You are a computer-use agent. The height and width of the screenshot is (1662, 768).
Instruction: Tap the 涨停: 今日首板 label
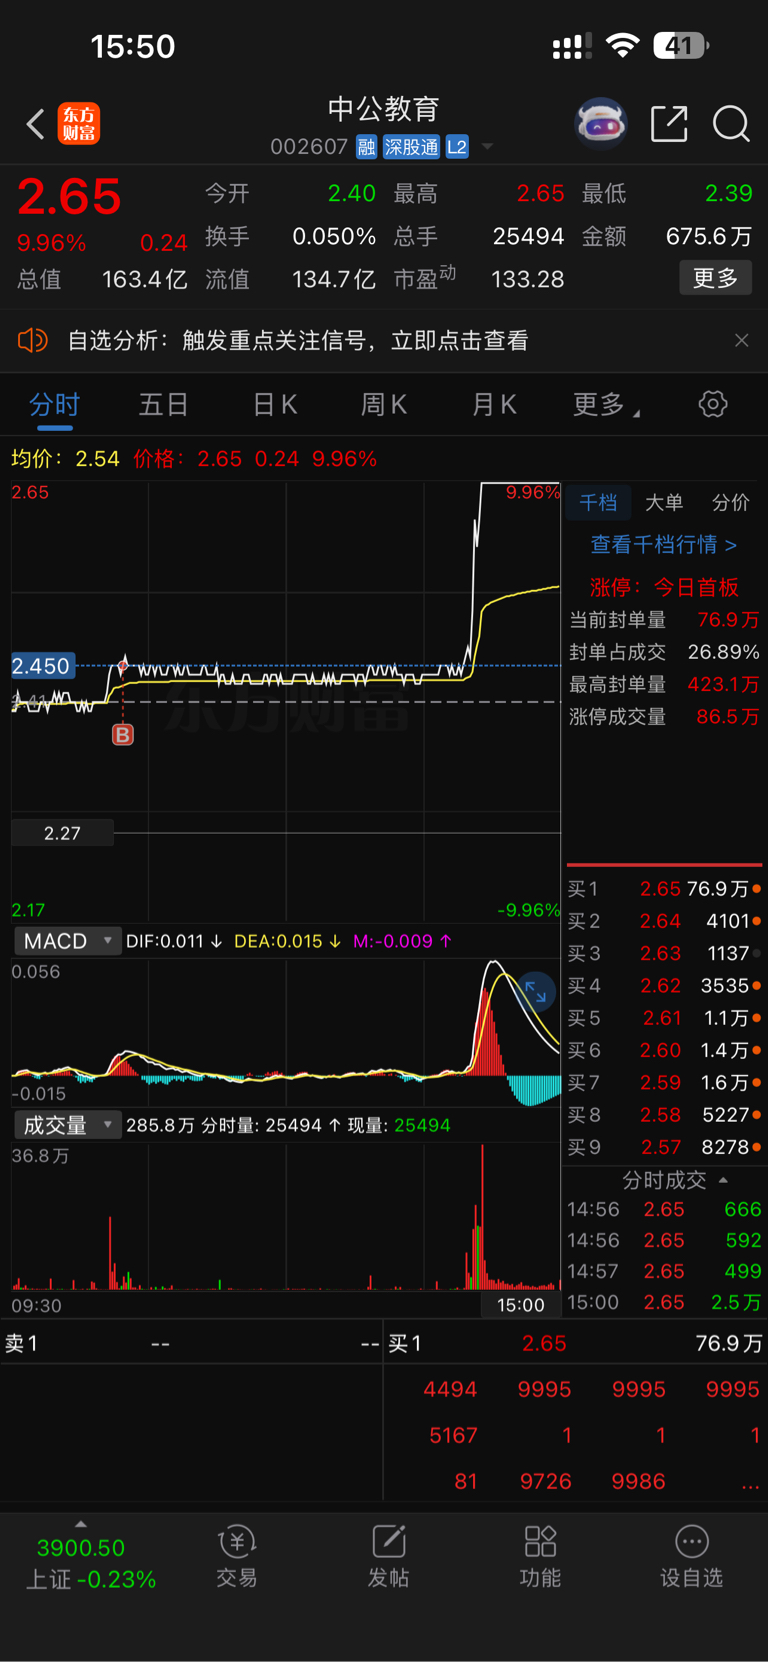[664, 587]
